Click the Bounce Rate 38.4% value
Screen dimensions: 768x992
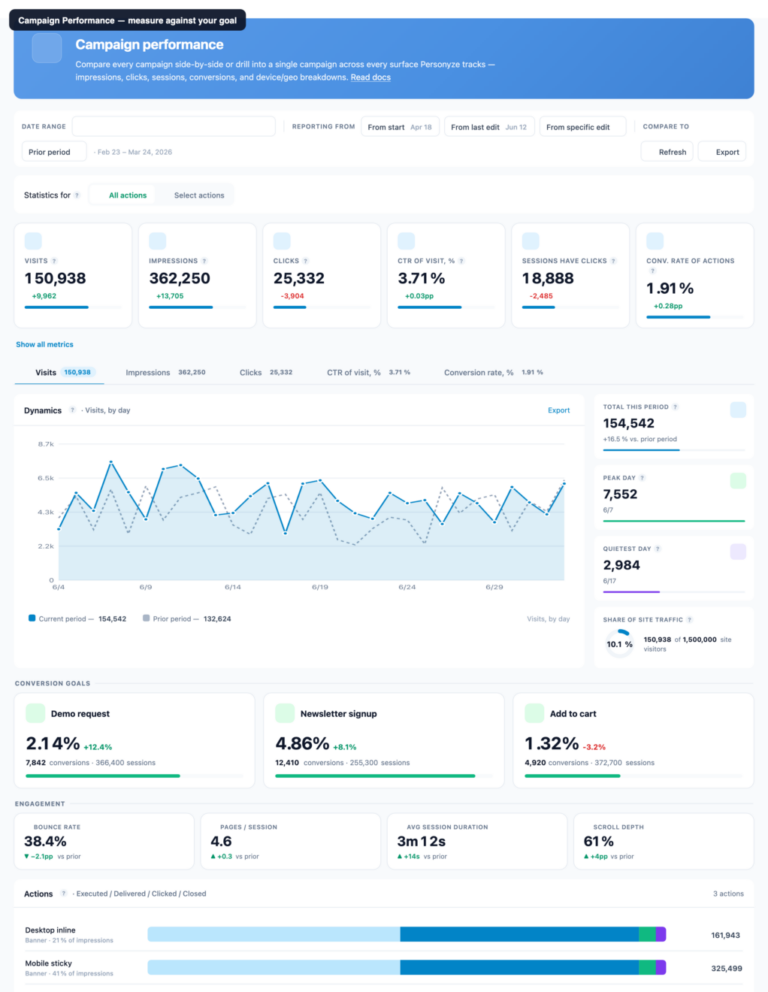click(45, 841)
